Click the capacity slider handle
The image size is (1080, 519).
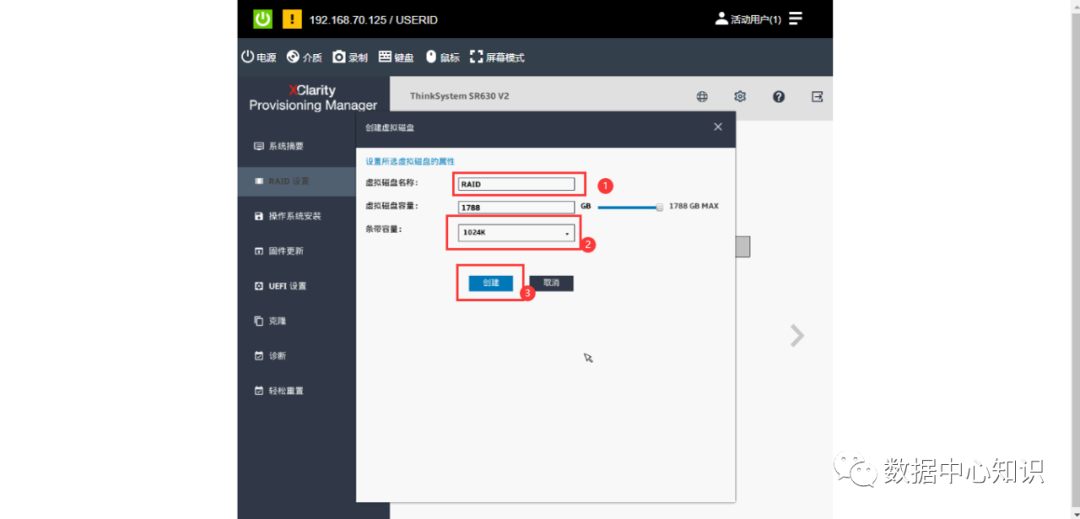tap(660, 206)
